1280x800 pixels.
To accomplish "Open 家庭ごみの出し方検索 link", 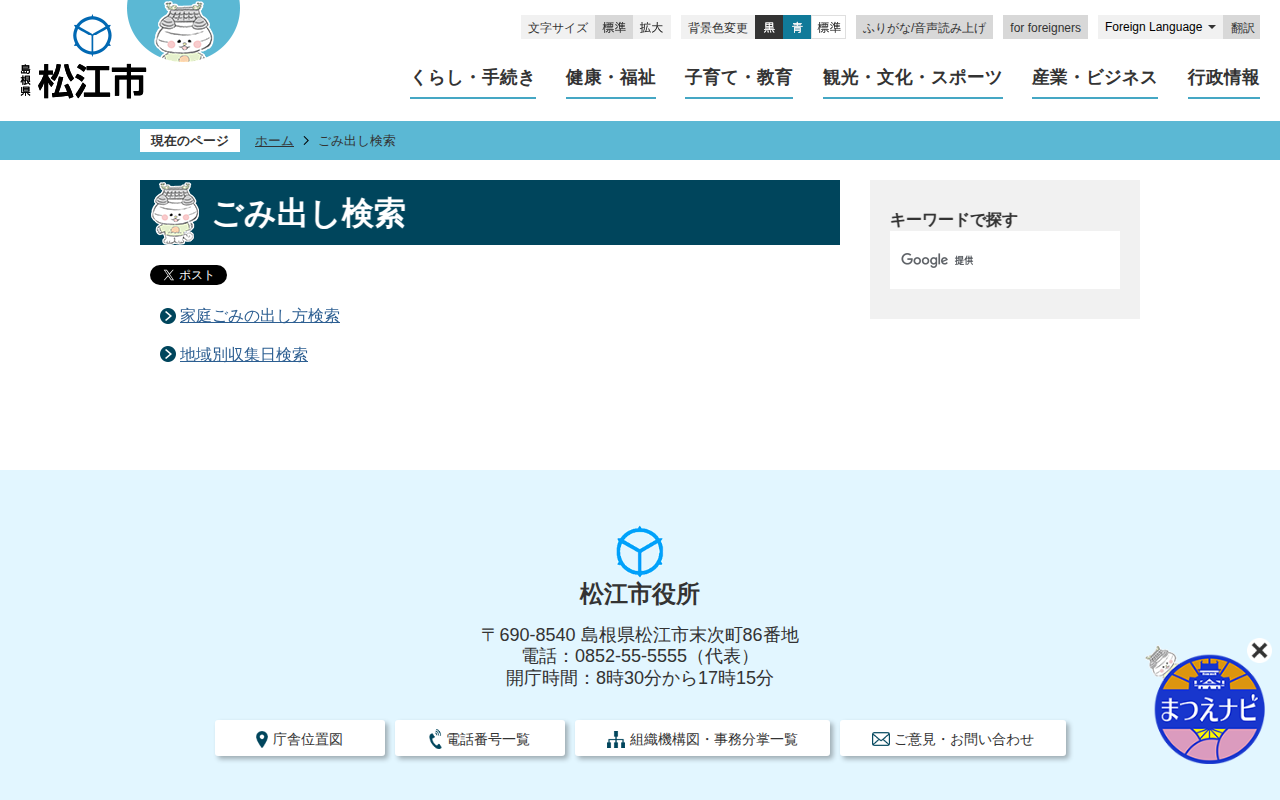I will pyautogui.click(x=260, y=316).
